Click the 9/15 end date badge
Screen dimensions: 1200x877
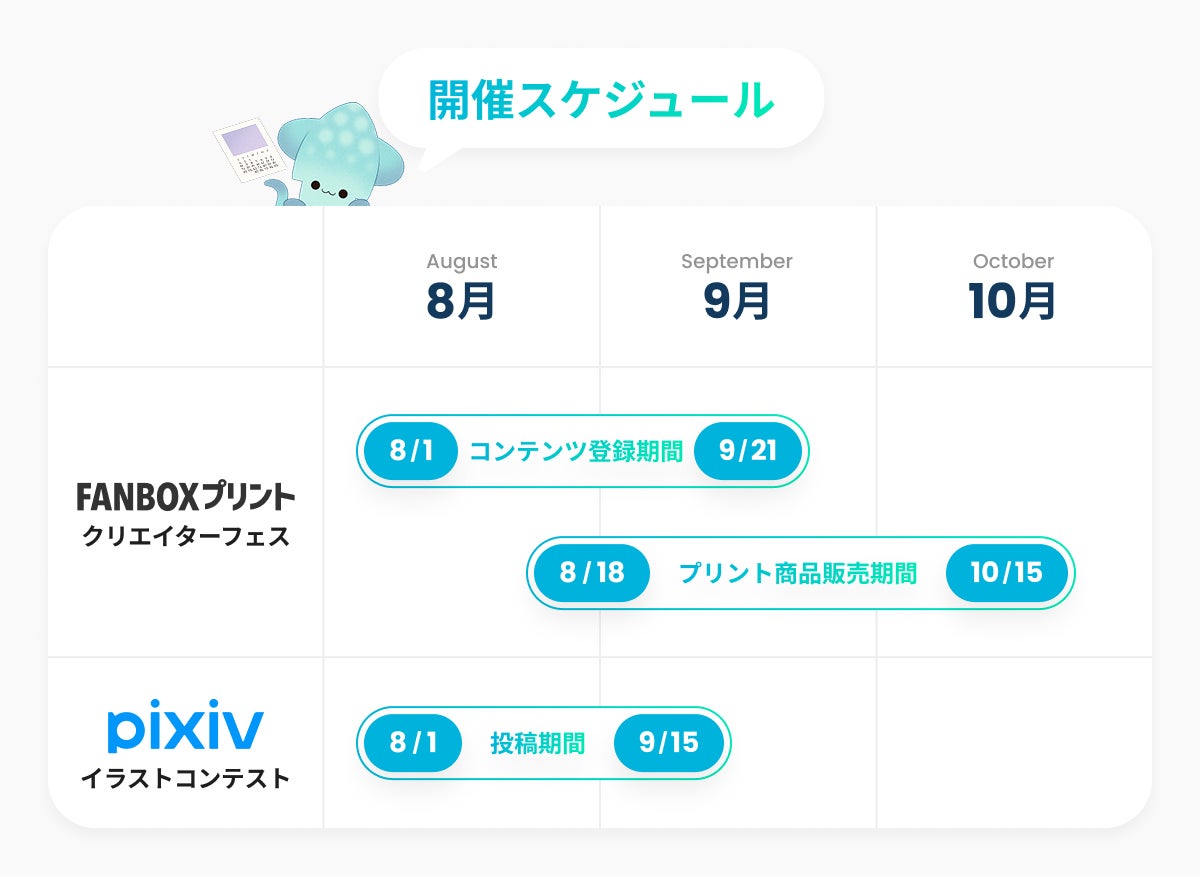pyautogui.click(x=668, y=743)
